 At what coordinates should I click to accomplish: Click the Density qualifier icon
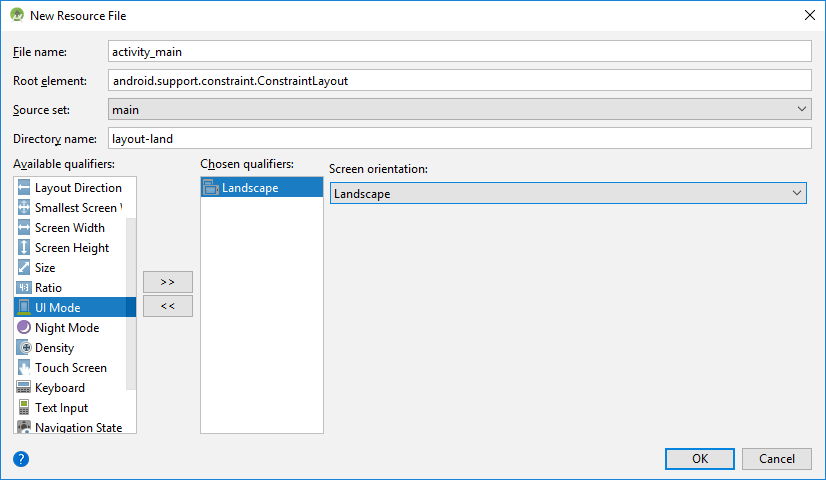click(x=24, y=348)
